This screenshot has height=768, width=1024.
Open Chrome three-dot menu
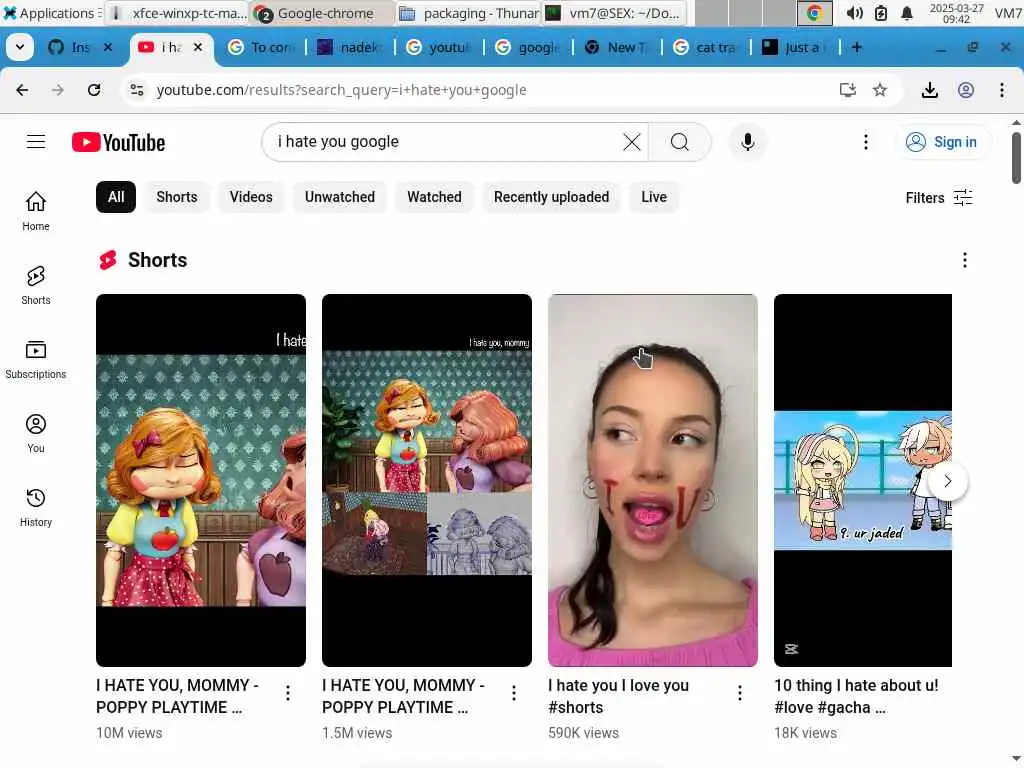point(1002,90)
